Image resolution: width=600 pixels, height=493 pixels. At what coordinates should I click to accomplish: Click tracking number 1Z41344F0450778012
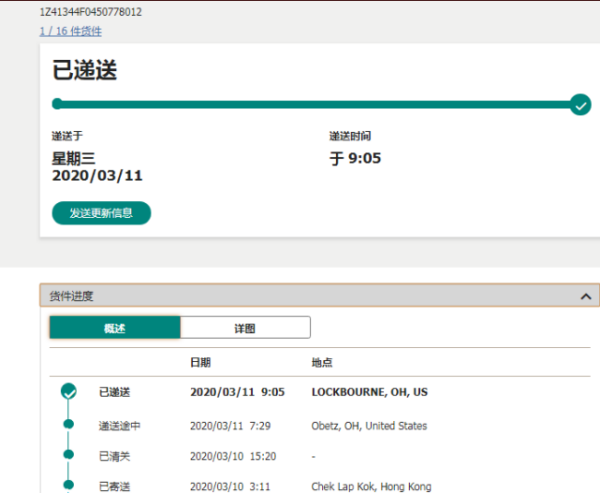(91, 12)
